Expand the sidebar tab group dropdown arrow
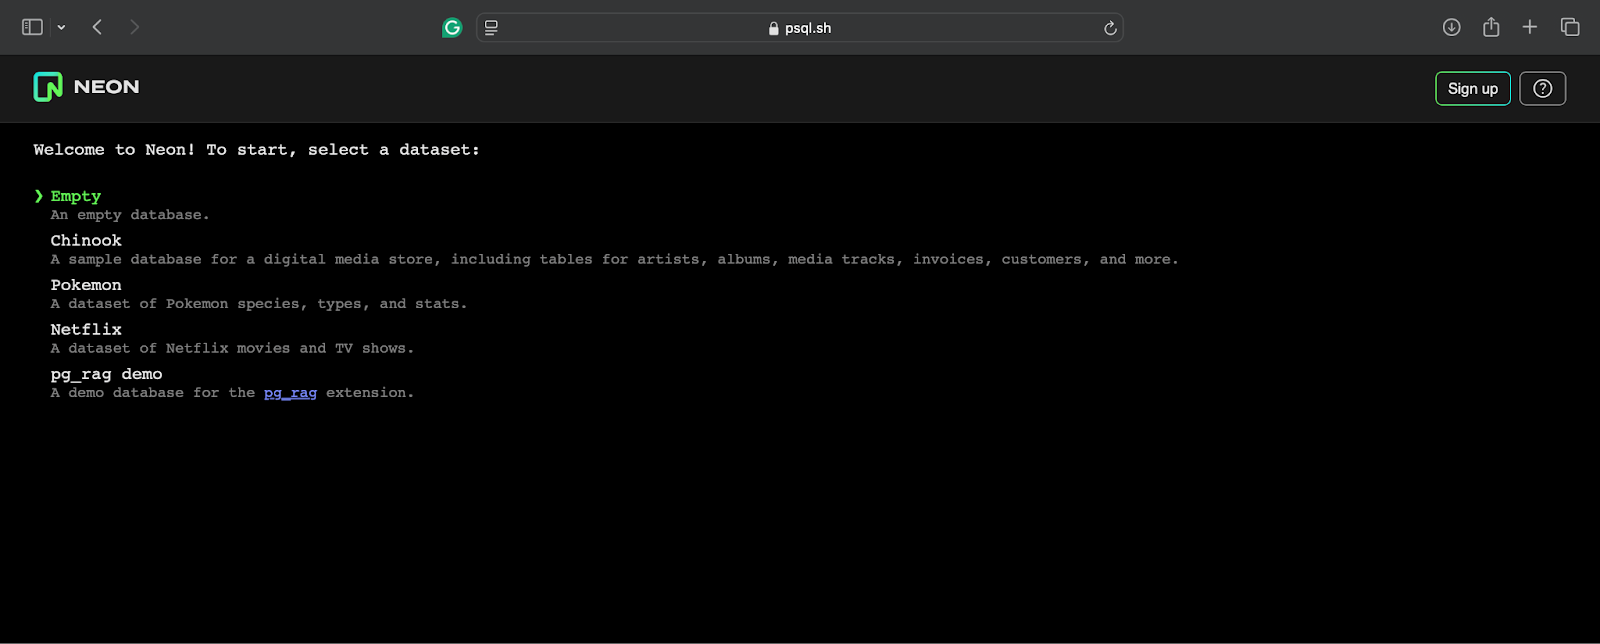 pos(61,28)
